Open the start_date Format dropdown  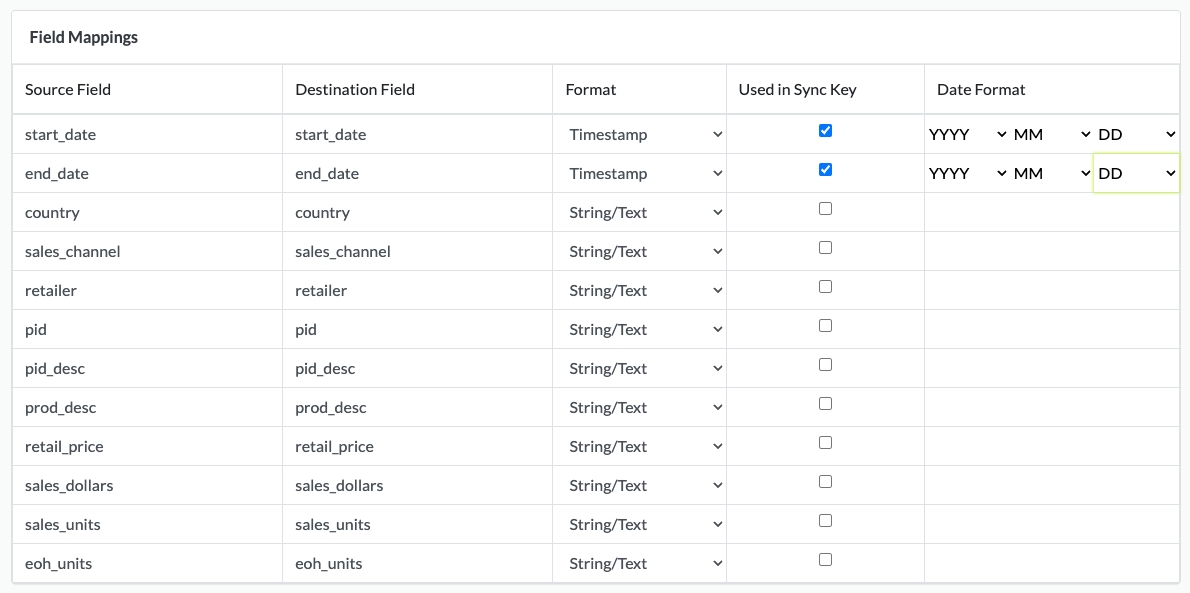pos(645,134)
